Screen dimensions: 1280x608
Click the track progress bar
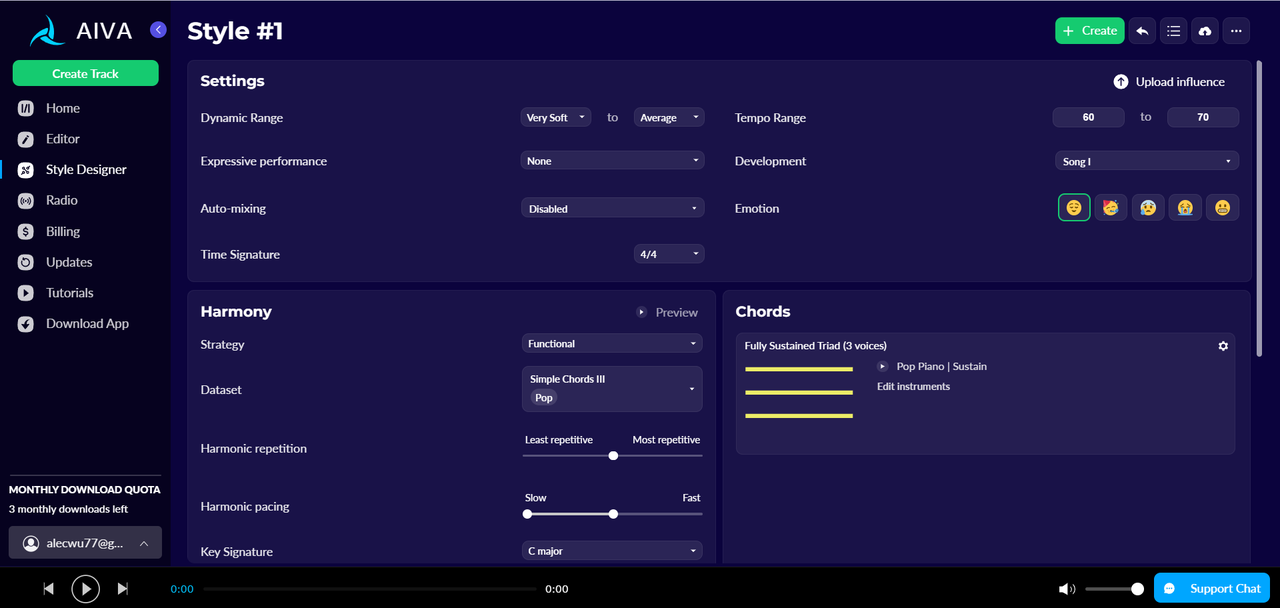tap(370, 589)
